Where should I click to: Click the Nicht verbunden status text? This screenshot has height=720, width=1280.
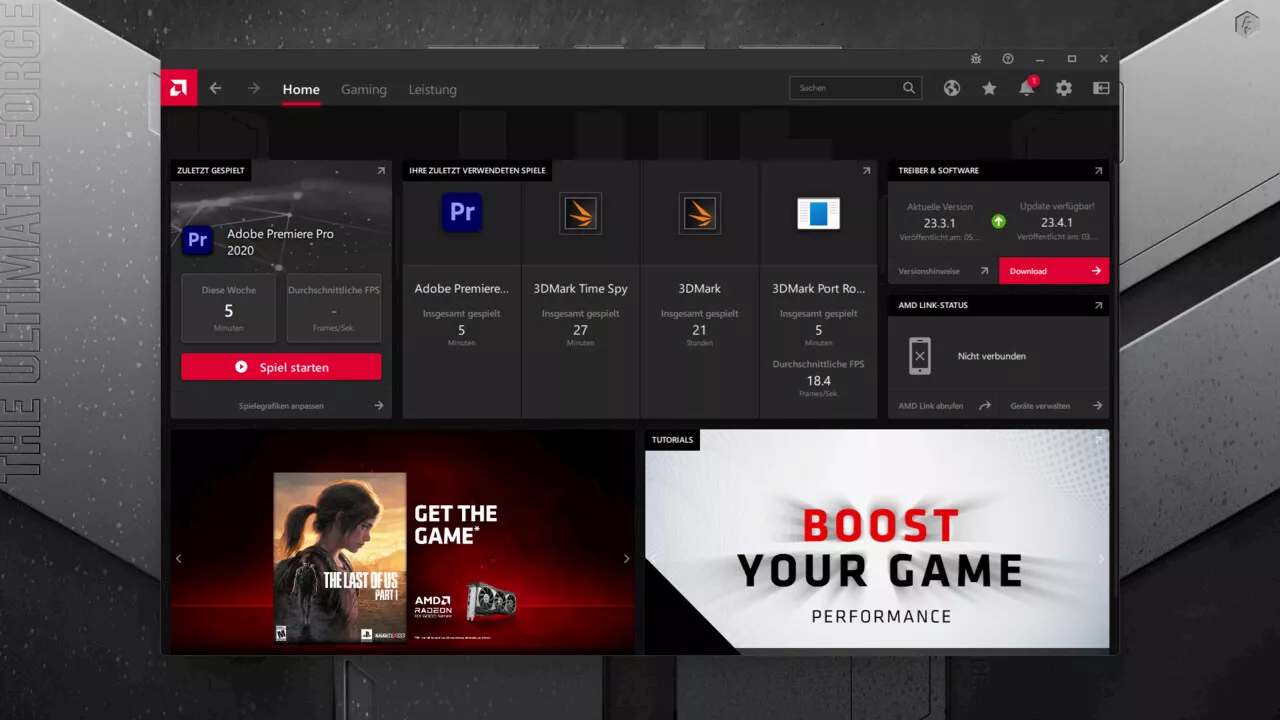[992, 356]
